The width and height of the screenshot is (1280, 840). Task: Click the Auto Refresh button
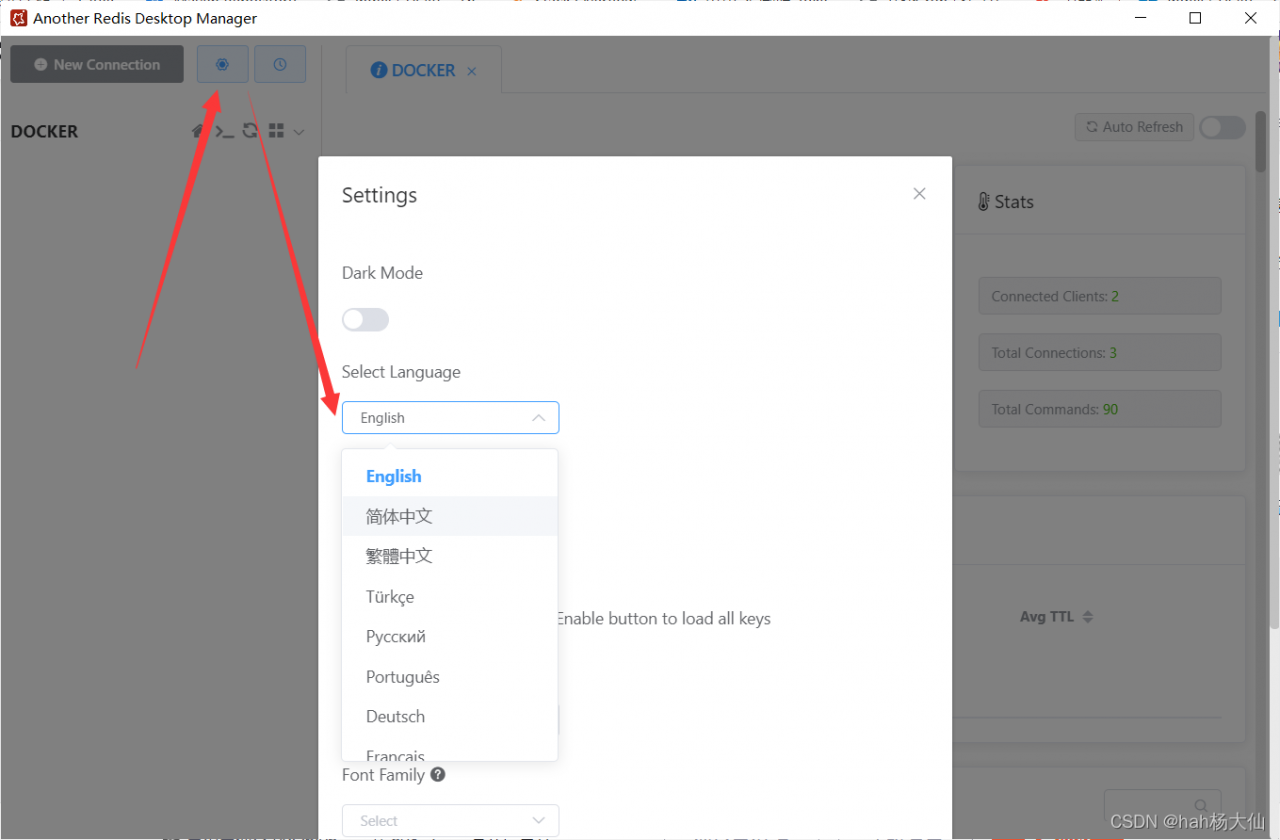(1134, 127)
